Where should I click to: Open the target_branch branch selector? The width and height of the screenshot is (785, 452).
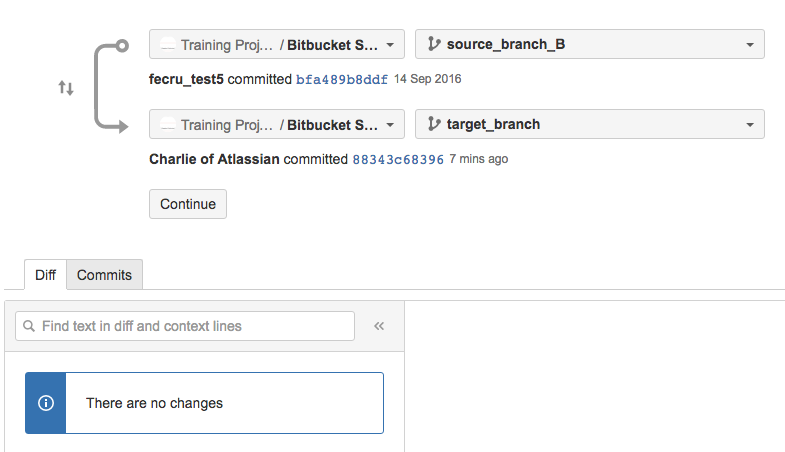click(590, 125)
